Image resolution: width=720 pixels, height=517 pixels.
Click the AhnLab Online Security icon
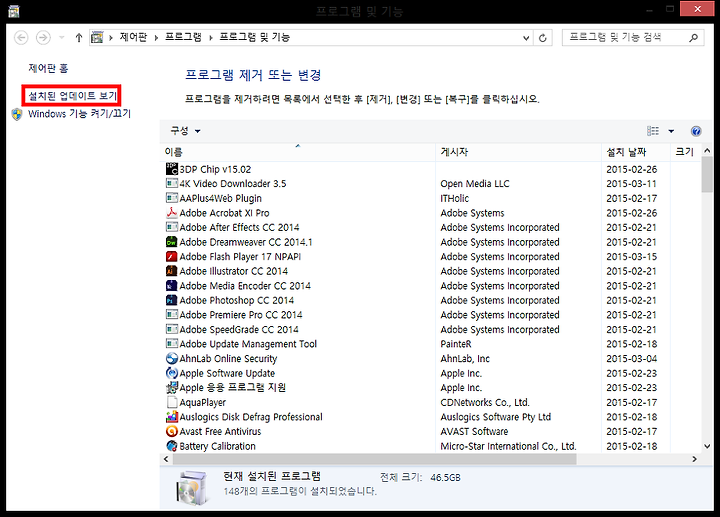172,359
